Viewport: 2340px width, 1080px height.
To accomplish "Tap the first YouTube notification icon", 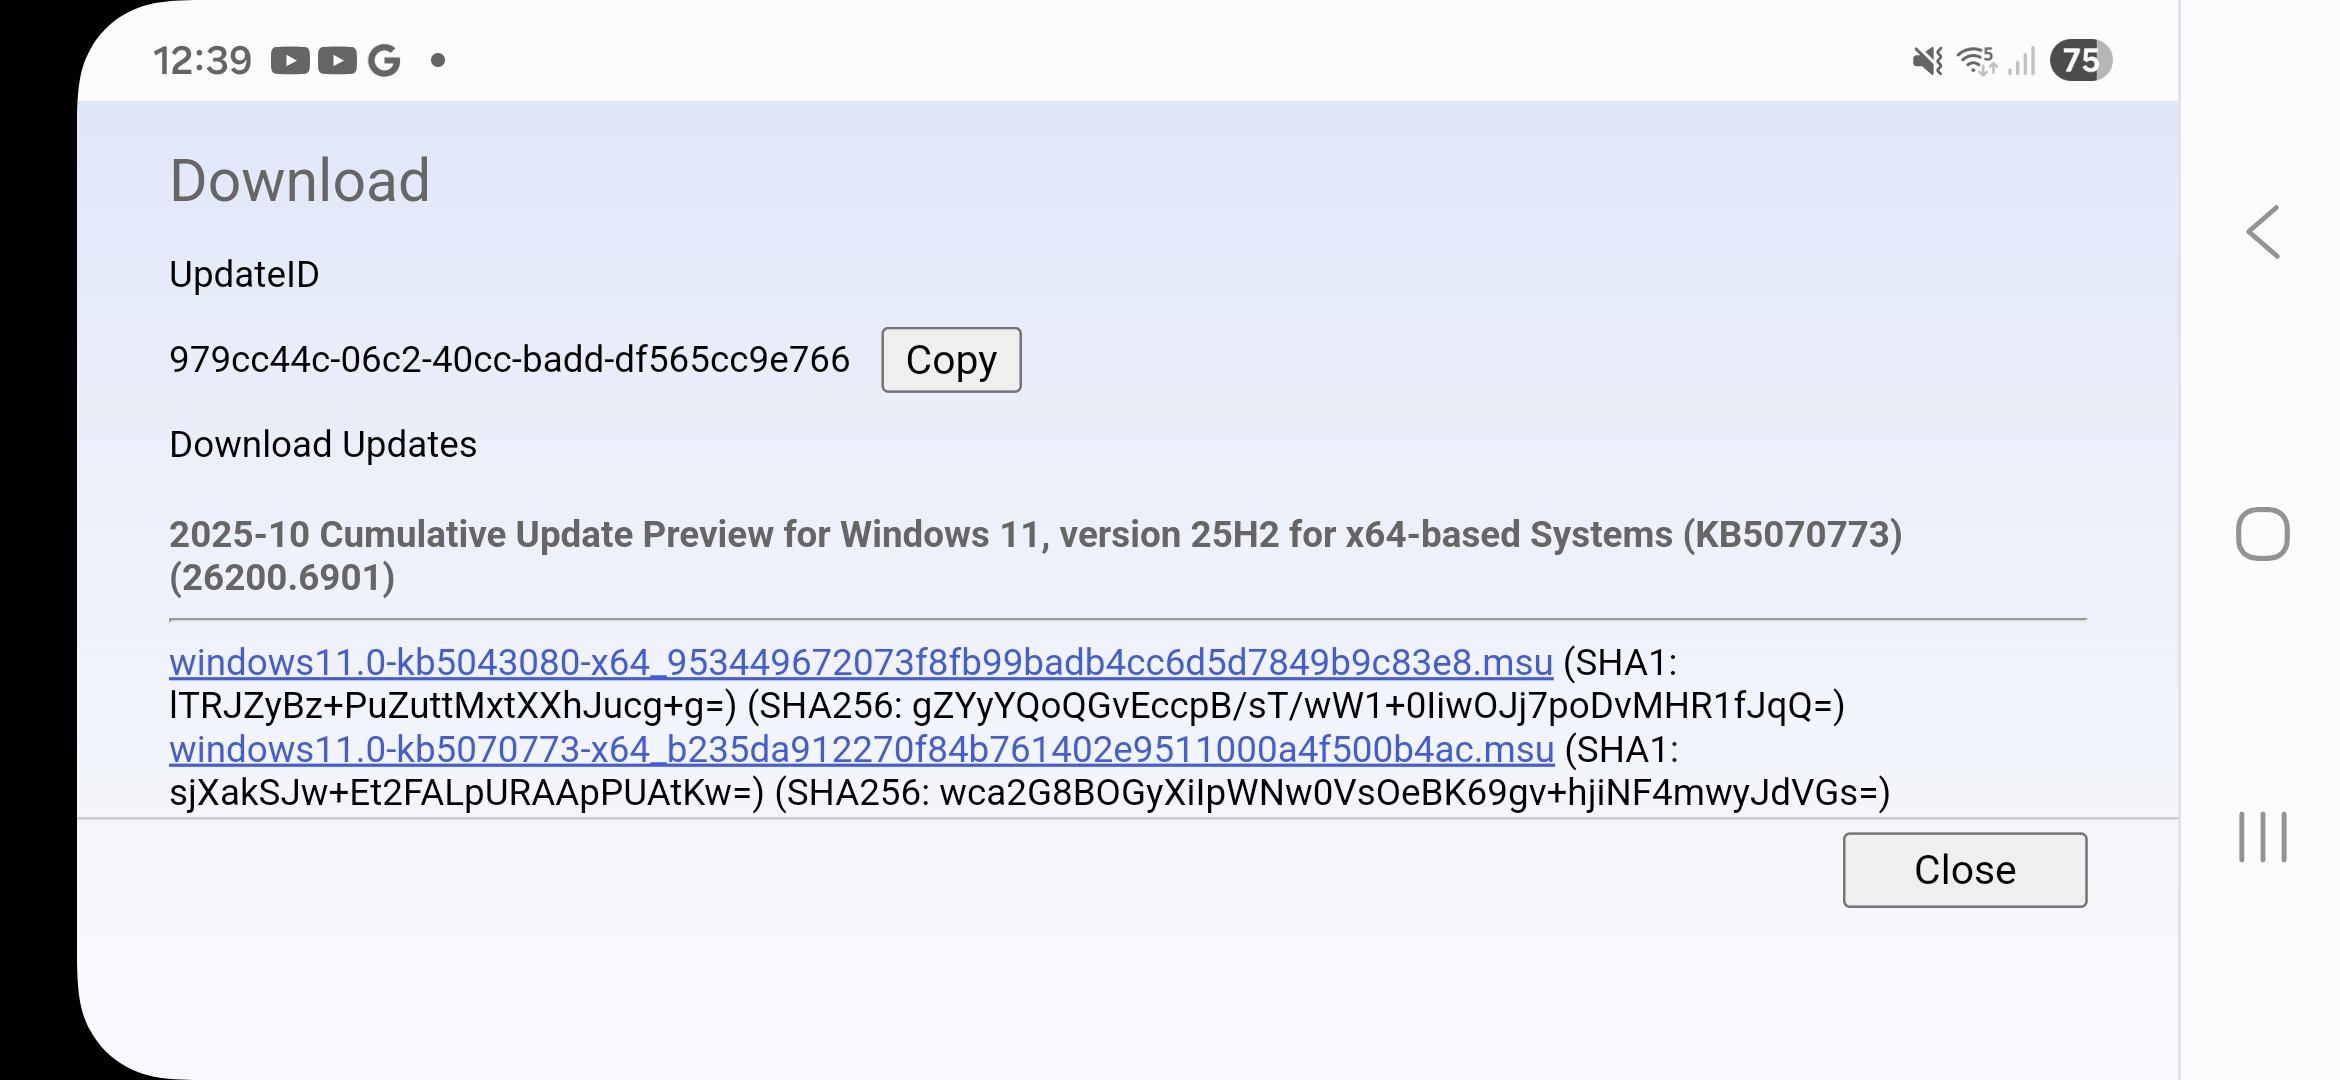I will tap(290, 61).
